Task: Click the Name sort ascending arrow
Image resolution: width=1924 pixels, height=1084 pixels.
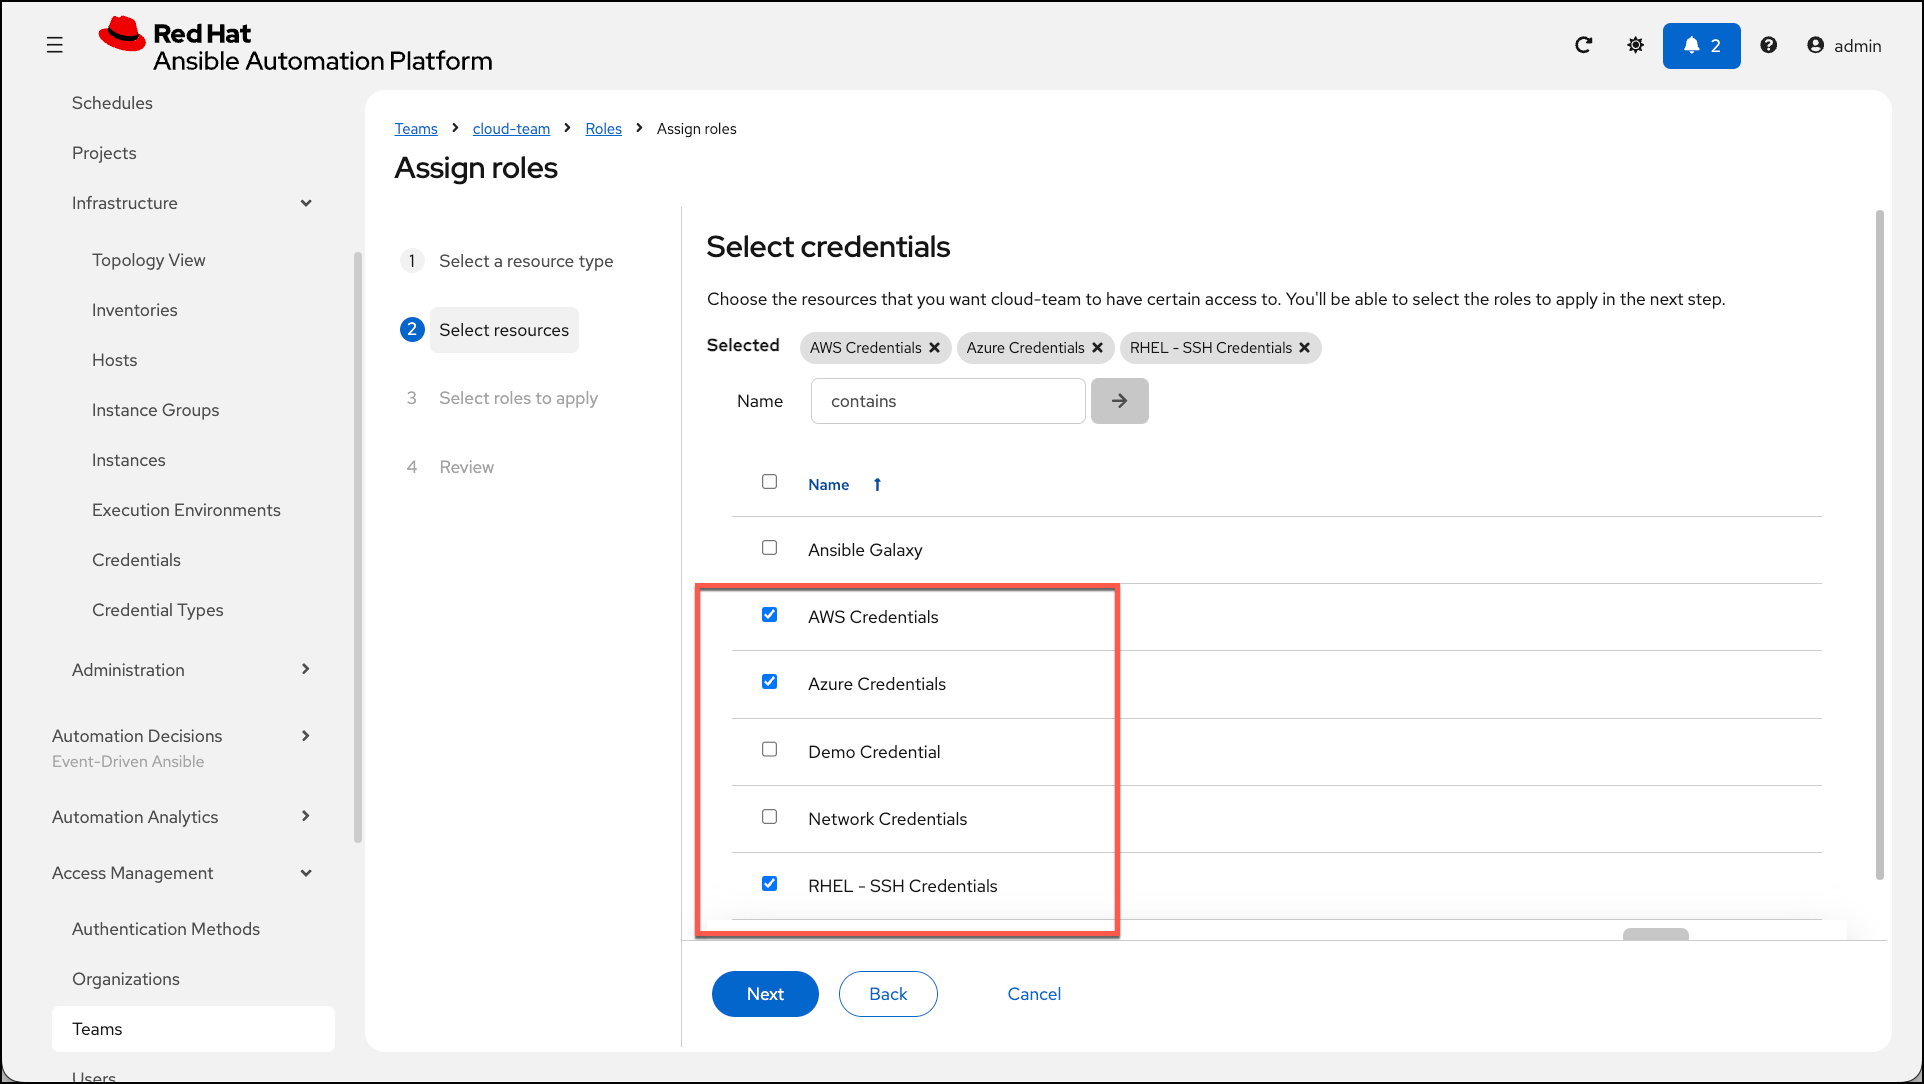Action: [x=877, y=485]
